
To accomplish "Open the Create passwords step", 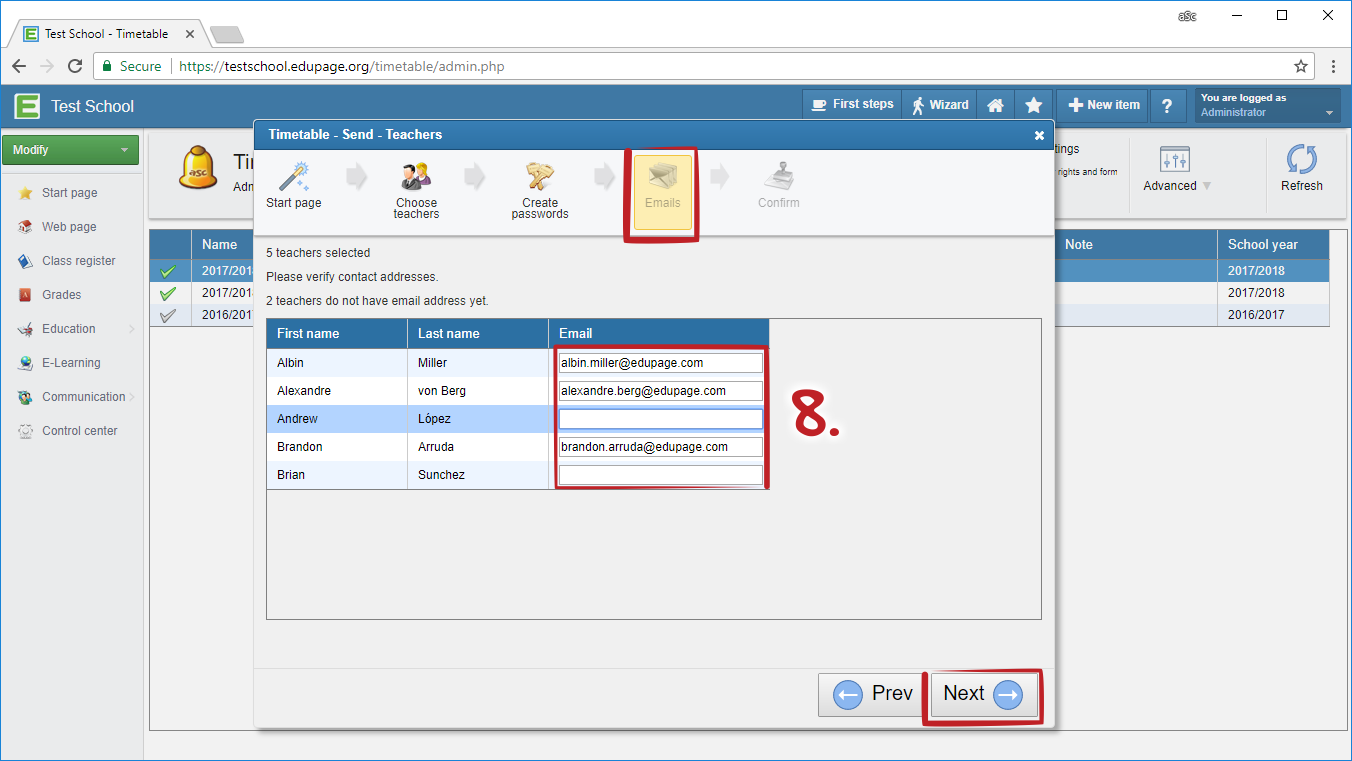I will (540, 178).
